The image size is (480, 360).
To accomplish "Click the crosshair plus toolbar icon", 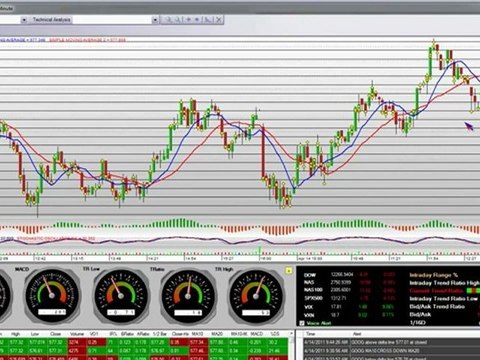I will tap(188, 20).
